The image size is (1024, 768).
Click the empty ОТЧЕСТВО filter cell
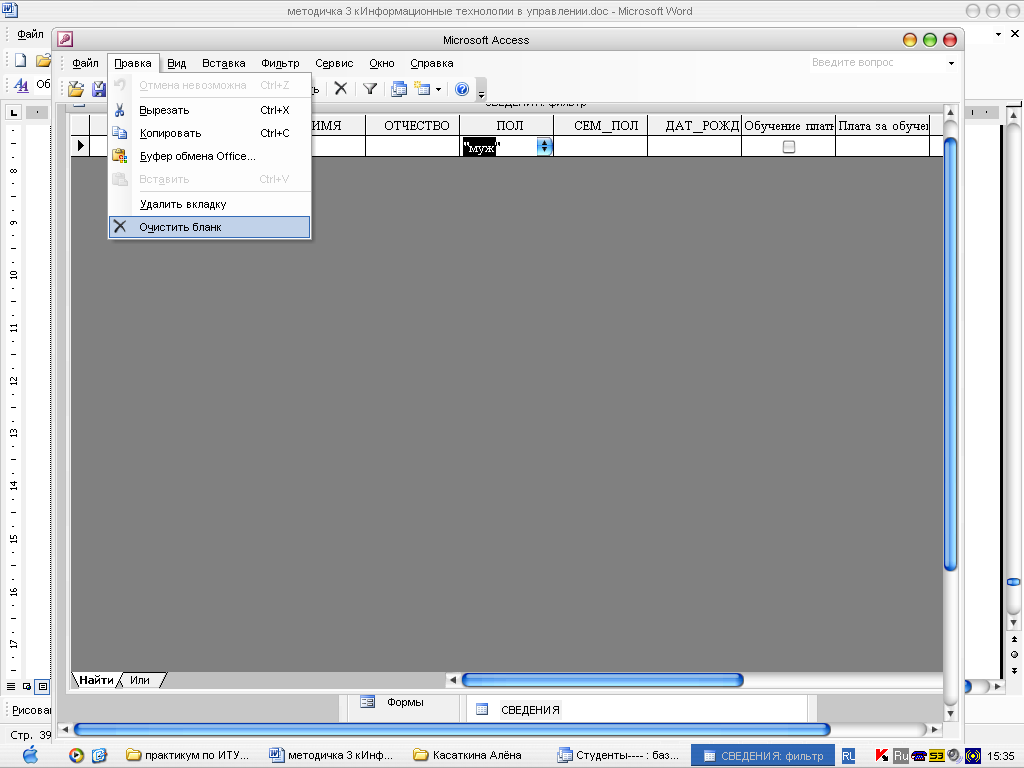[x=413, y=146]
